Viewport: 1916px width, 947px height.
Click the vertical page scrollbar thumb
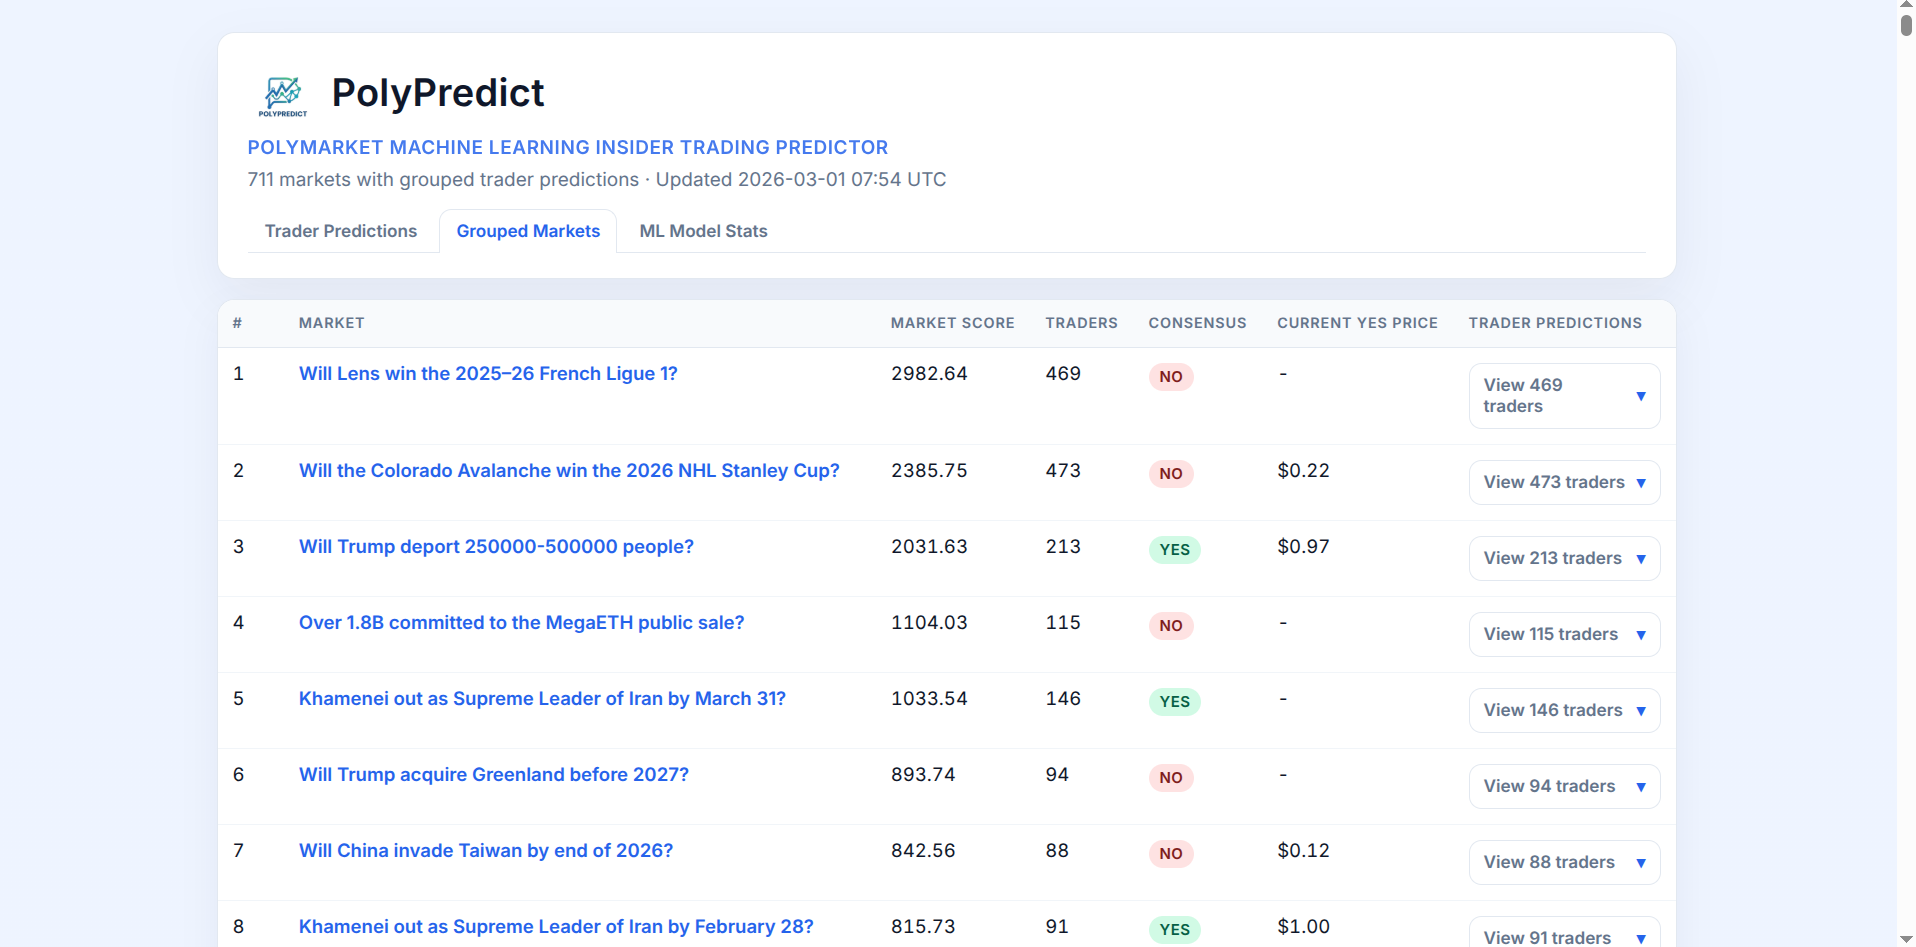(1906, 24)
